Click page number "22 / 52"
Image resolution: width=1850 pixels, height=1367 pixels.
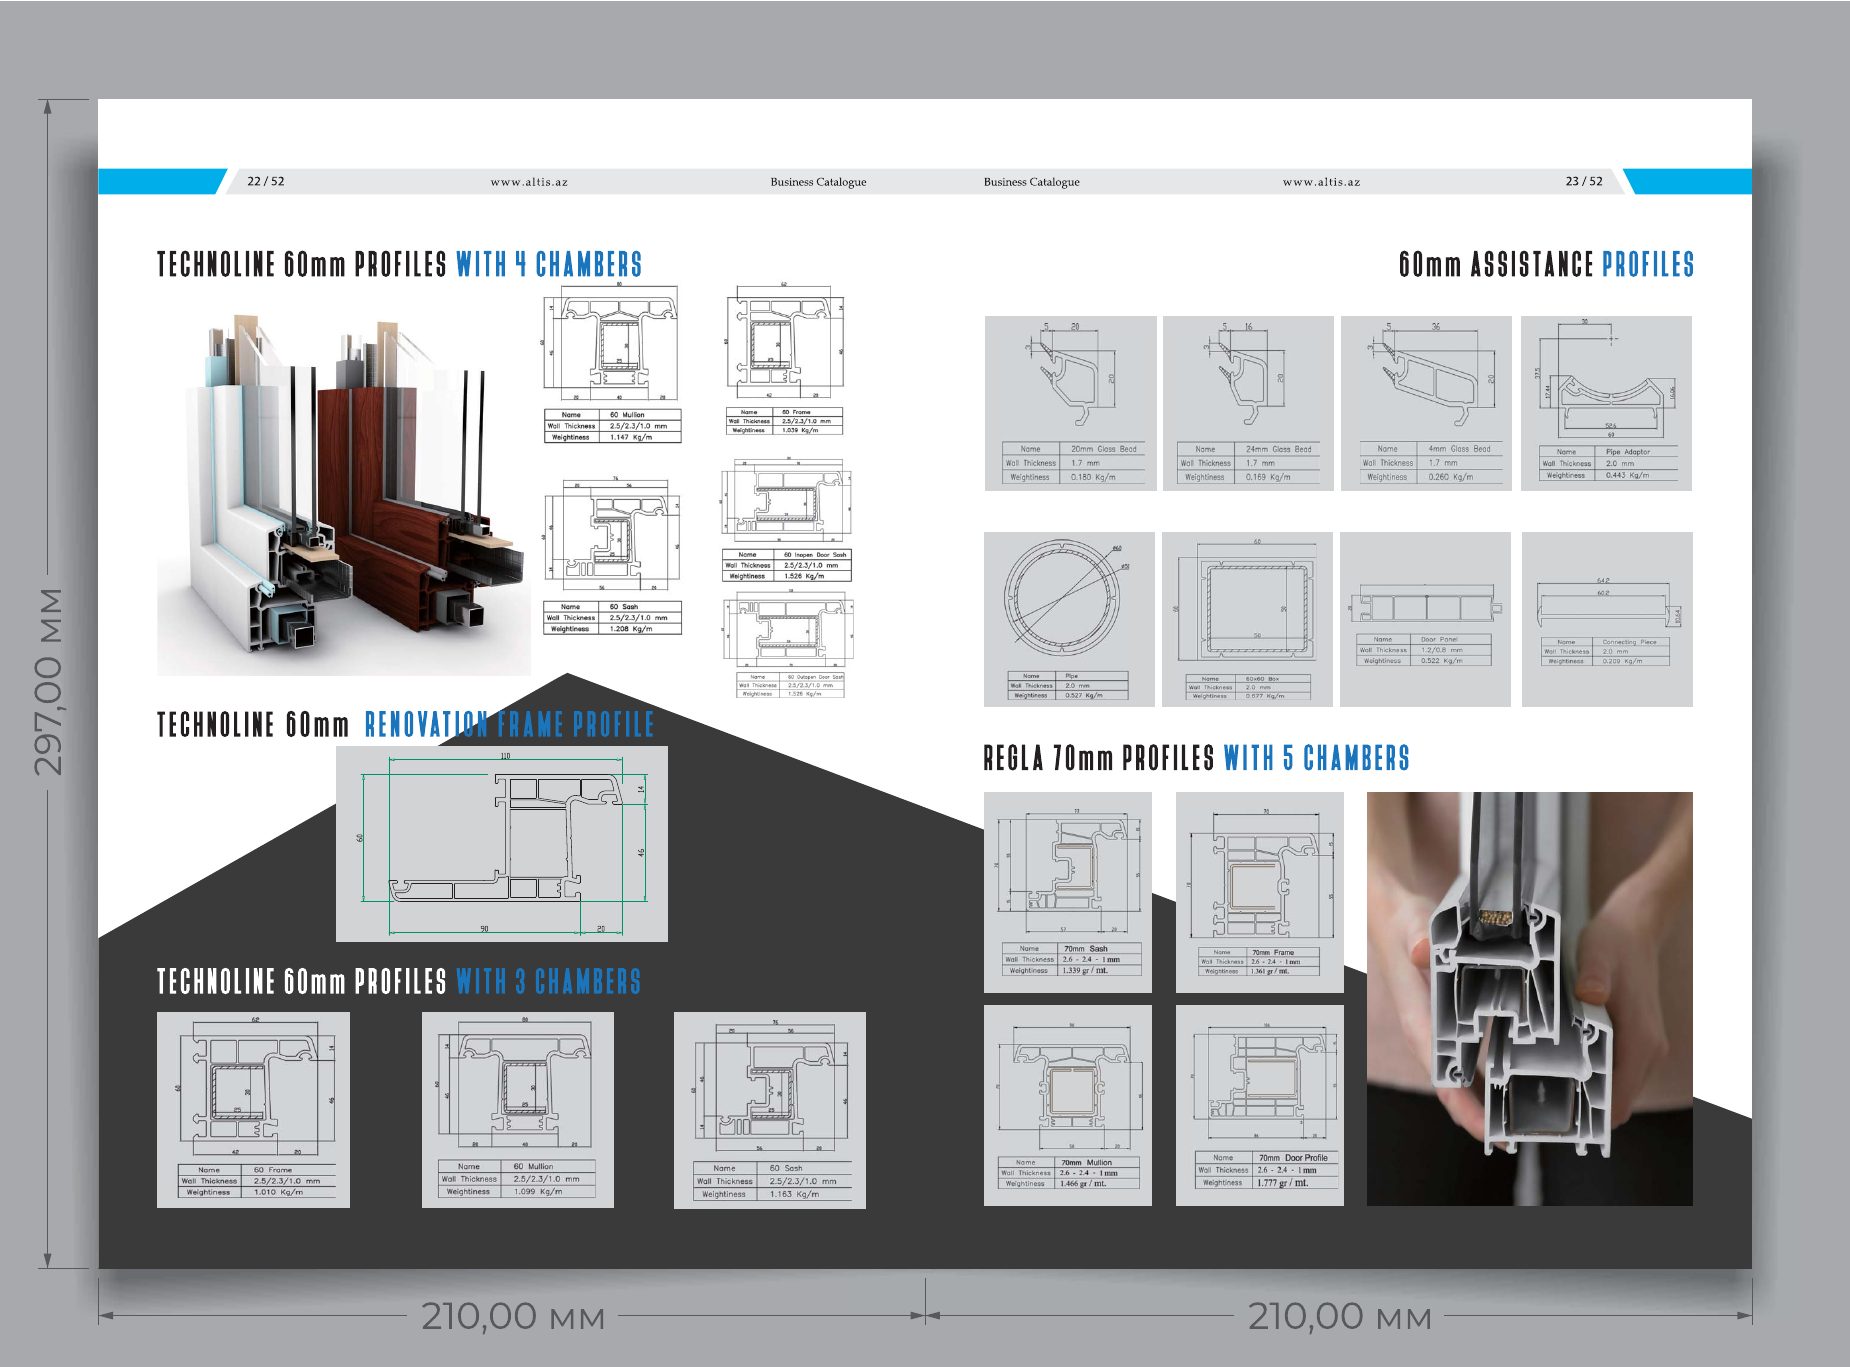click(266, 181)
